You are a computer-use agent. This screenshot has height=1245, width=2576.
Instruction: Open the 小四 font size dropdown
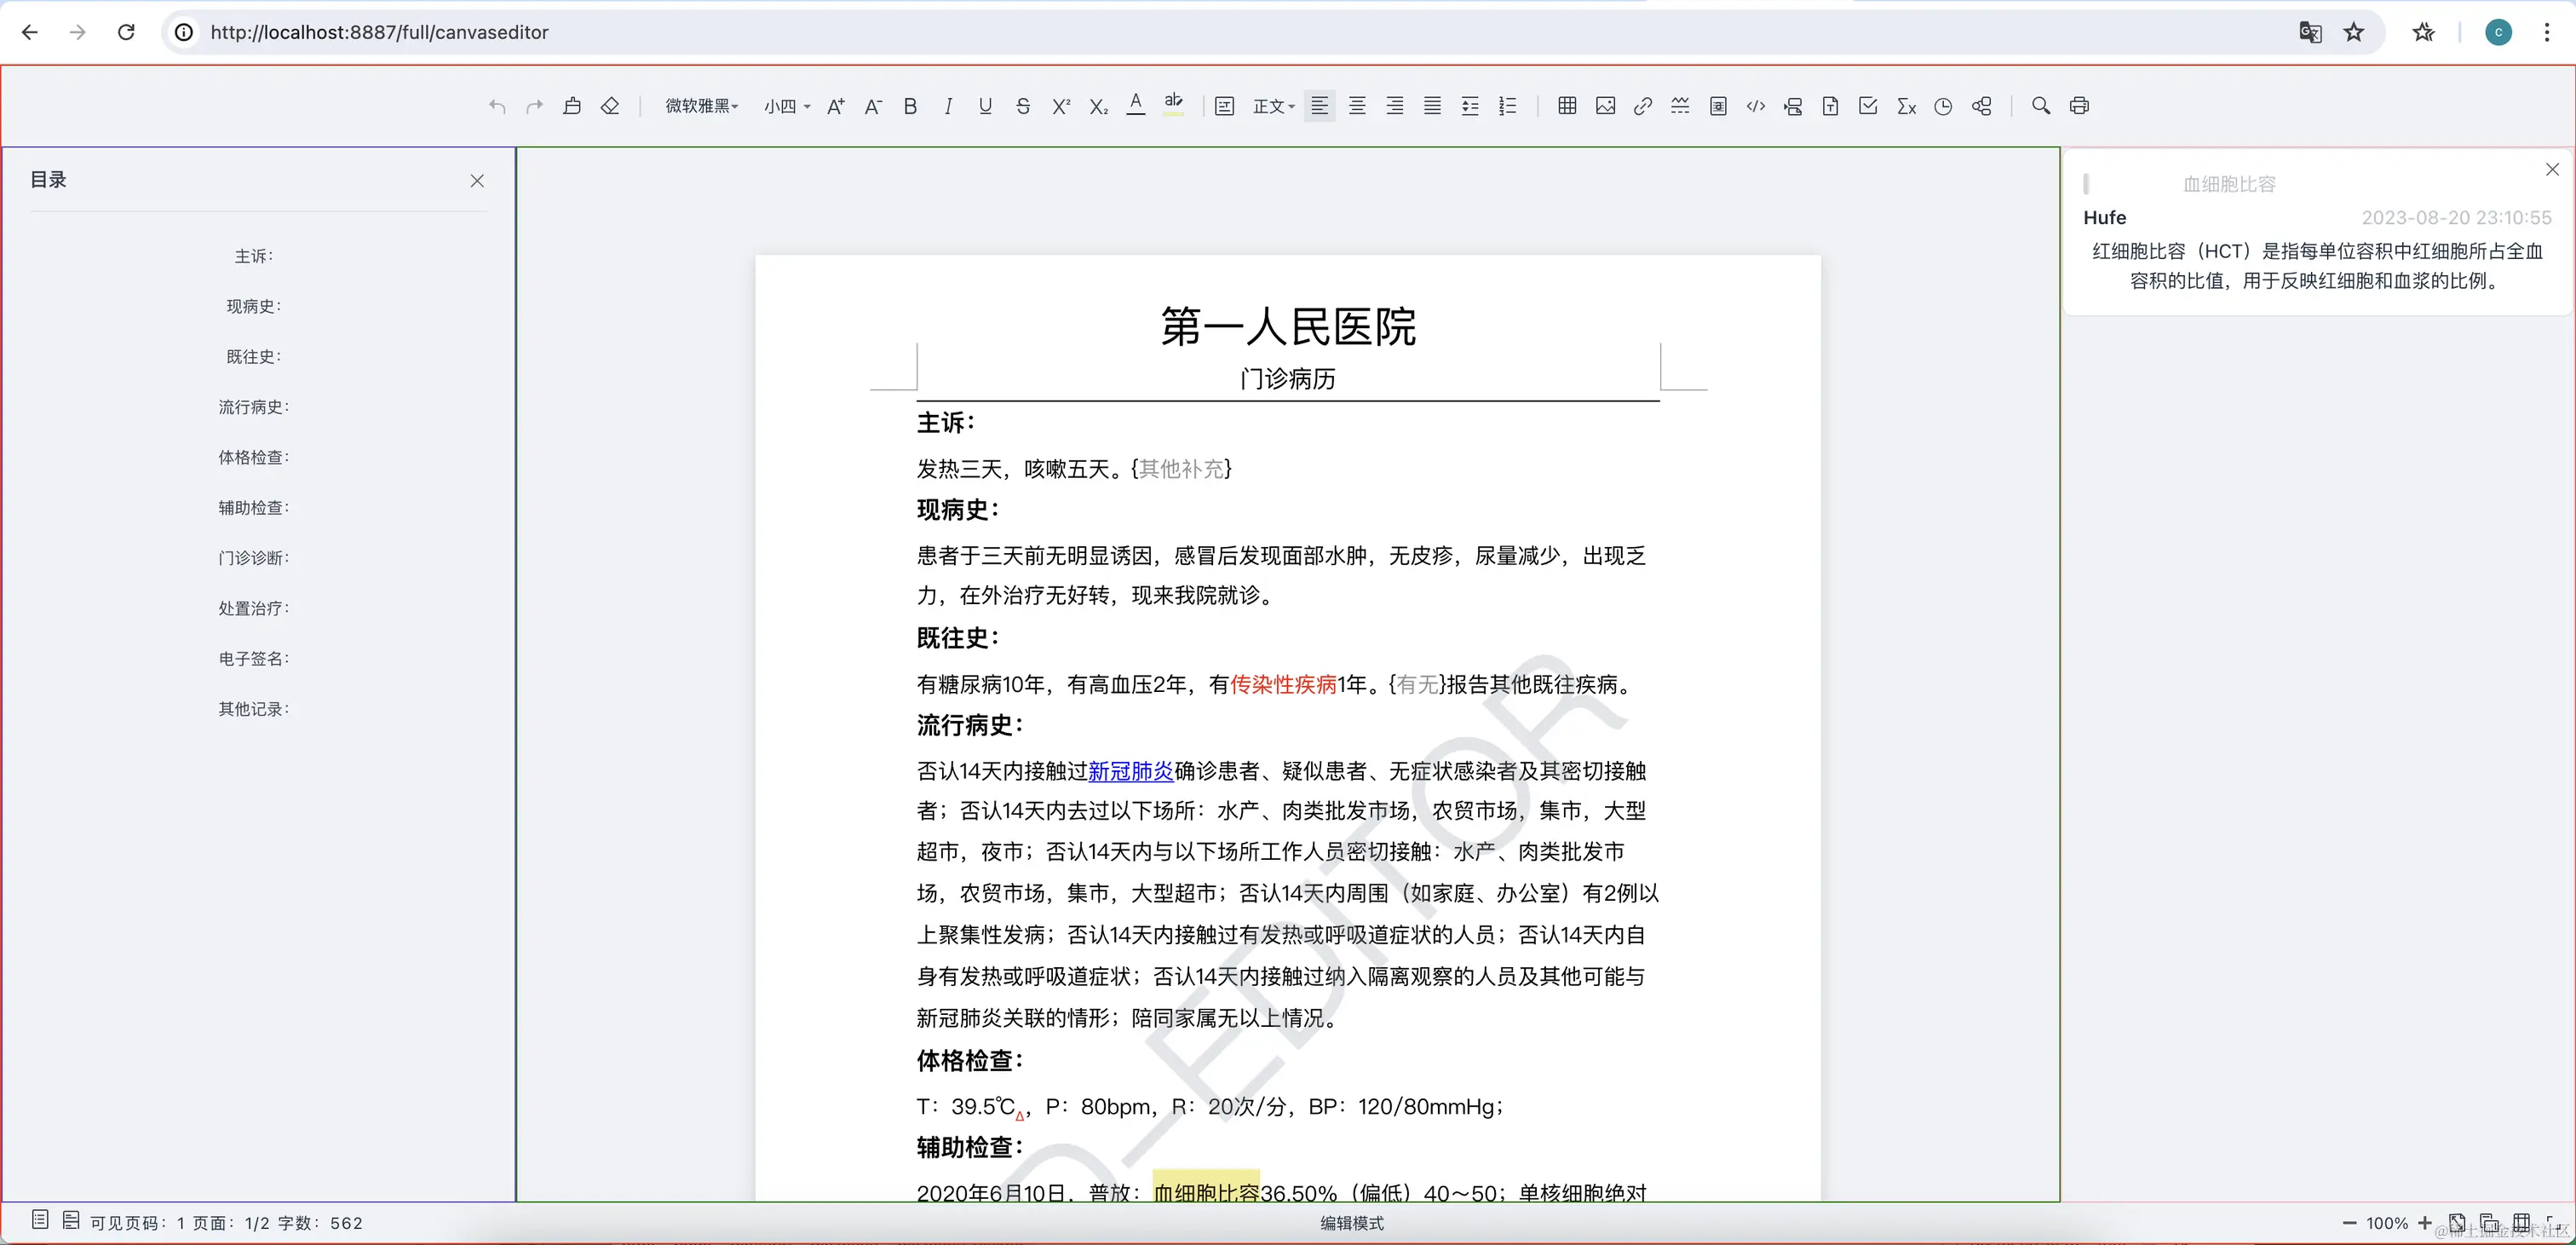point(786,106)
